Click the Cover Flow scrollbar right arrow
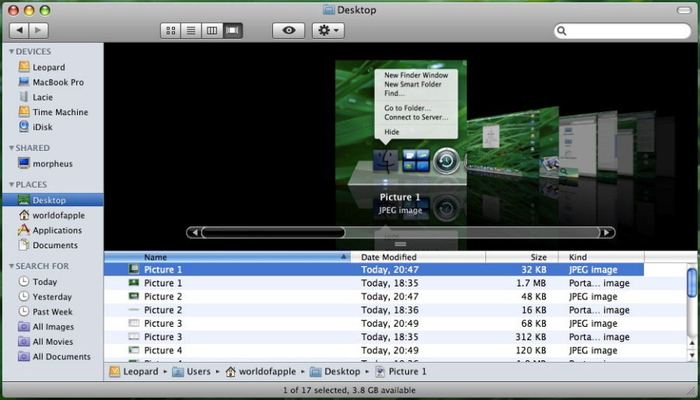The height and width of the screenshot is (400, 700). tap(607, 233)
